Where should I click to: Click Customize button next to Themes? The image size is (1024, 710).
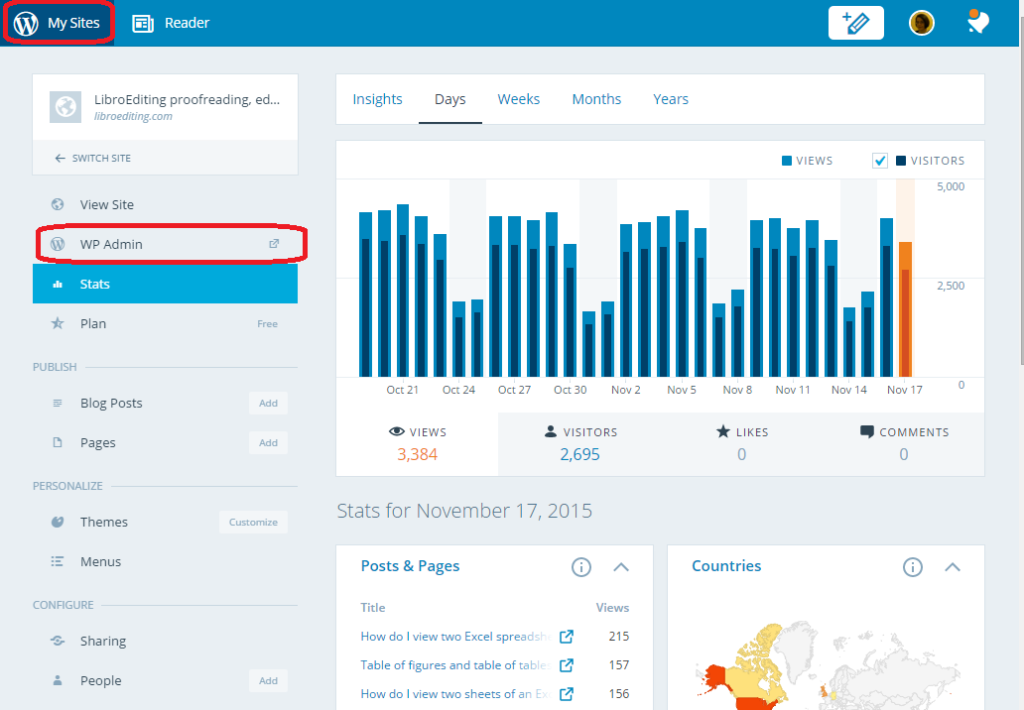click(x=253, y=522)
